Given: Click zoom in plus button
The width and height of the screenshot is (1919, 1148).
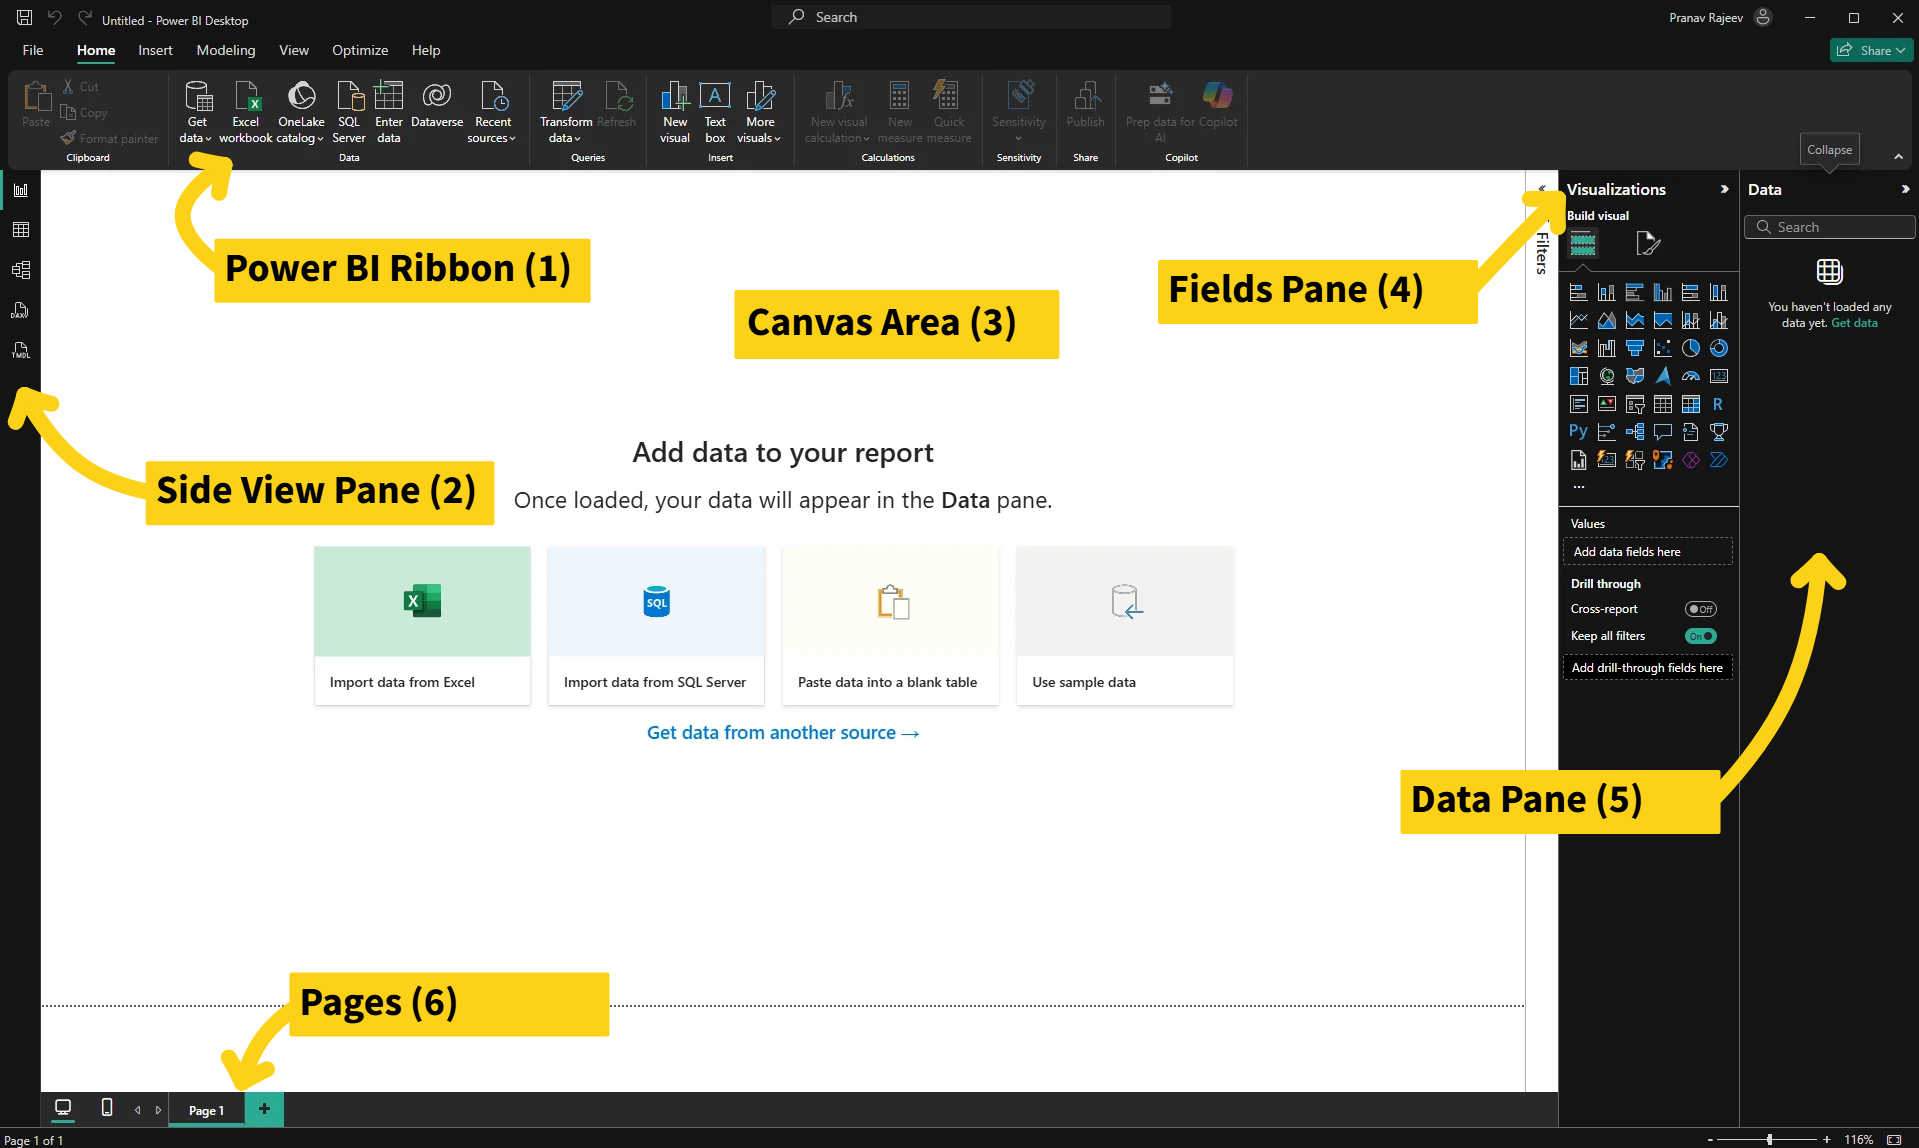Looking at the screenshot, I should 1826,1139.
